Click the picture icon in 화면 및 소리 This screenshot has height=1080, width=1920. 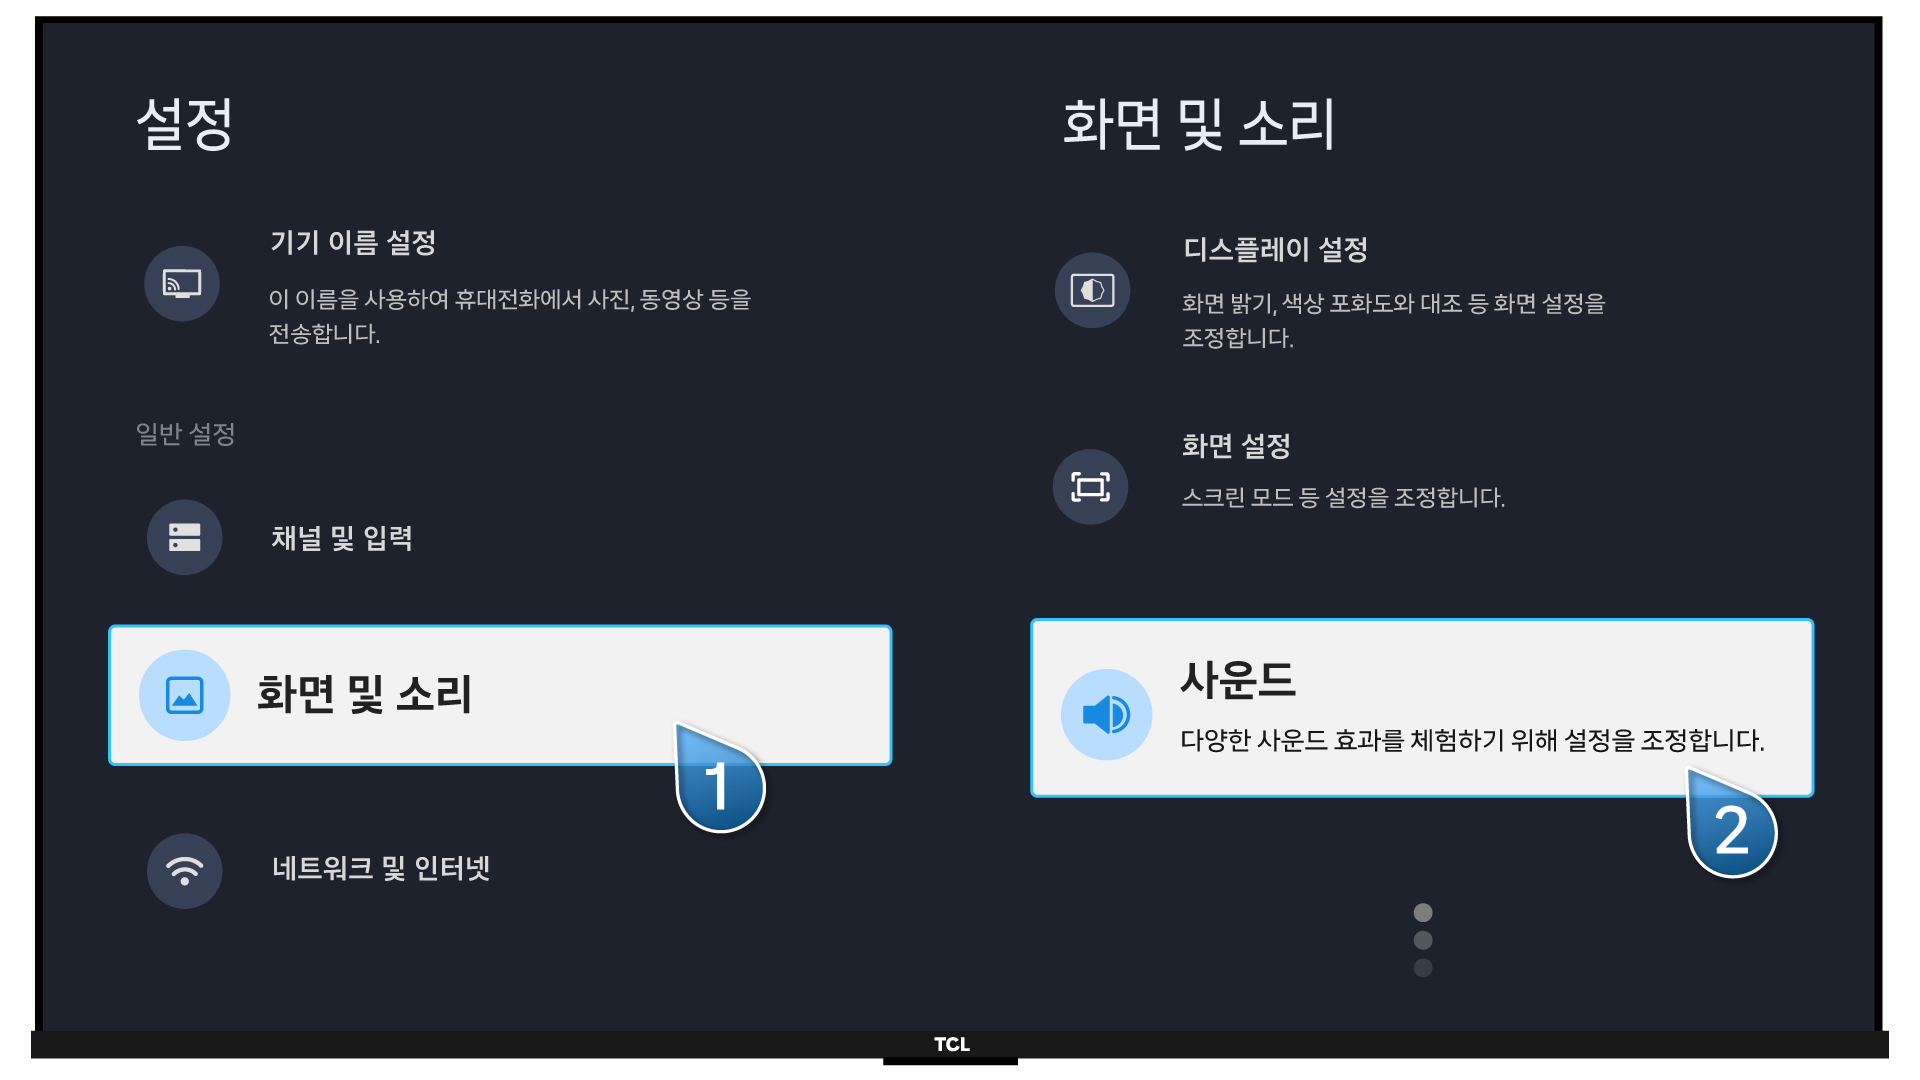[185, 695]
